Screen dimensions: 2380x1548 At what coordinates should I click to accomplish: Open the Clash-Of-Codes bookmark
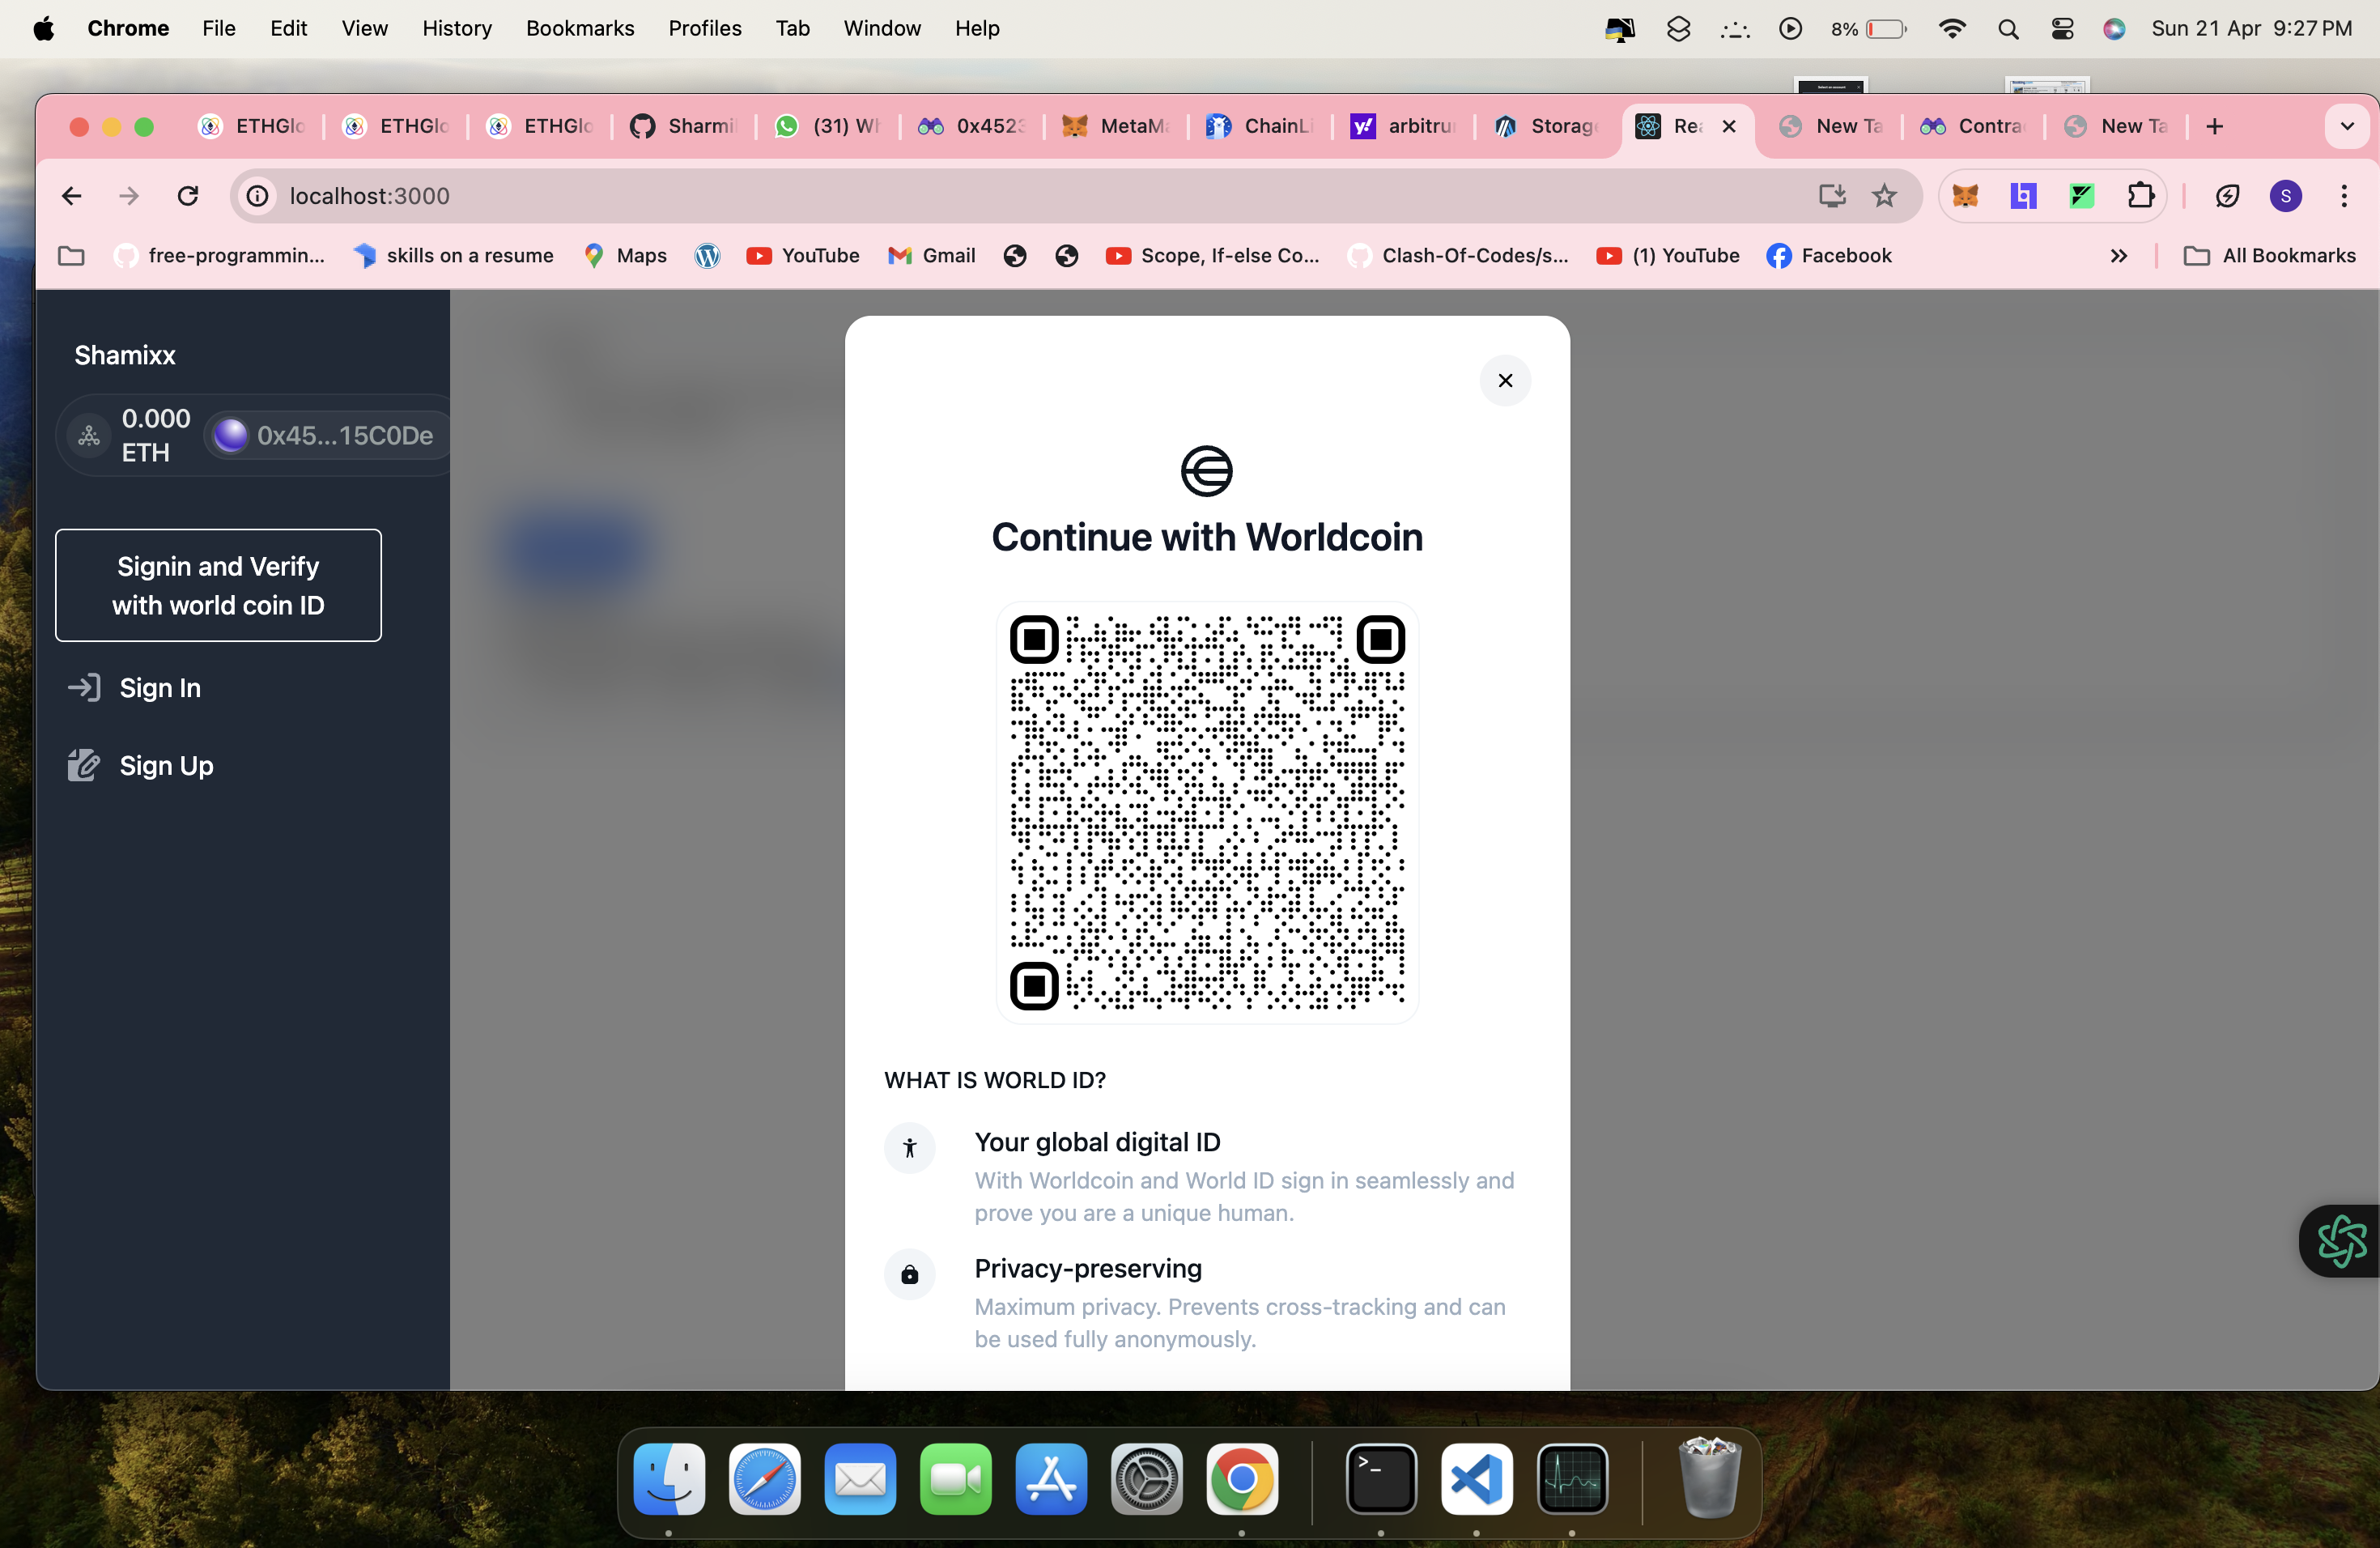(x=1459, y=256)
